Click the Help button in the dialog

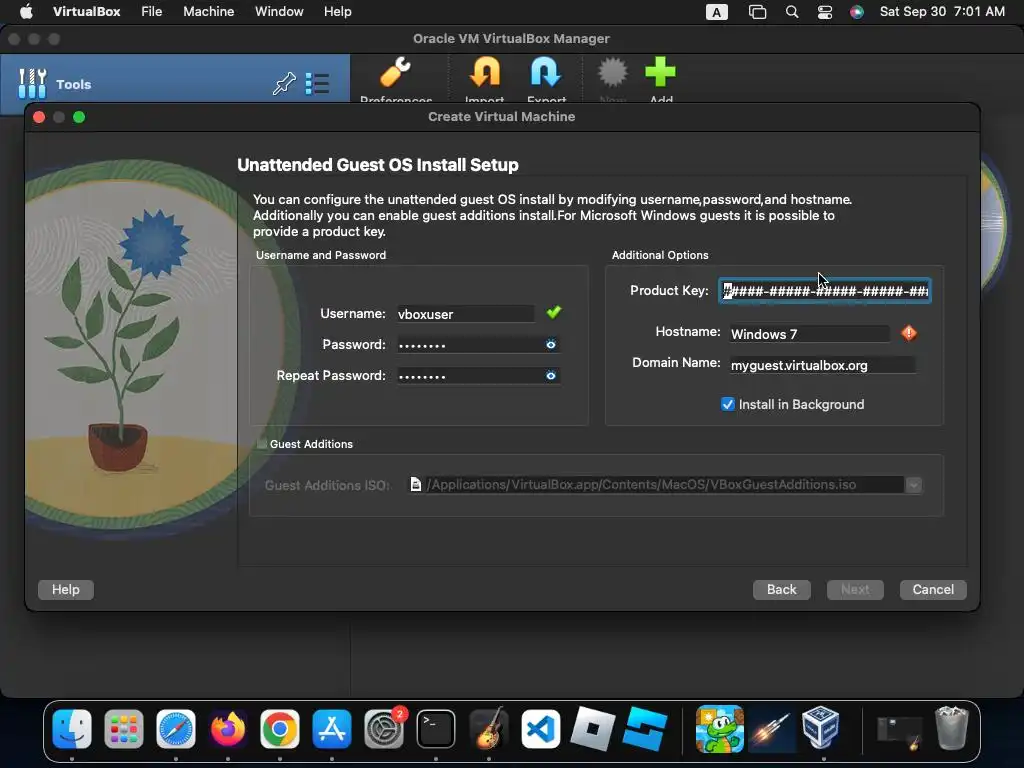click(x=66, y=590)
